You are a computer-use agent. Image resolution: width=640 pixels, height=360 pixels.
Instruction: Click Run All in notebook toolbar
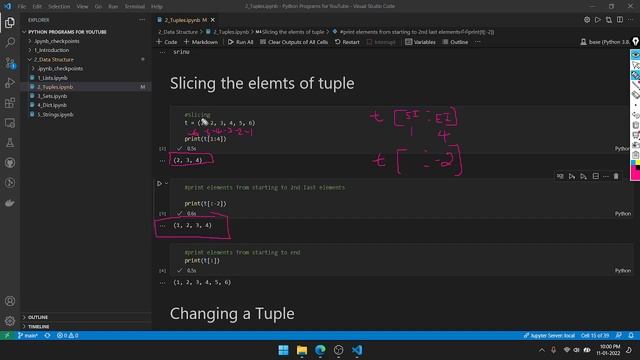[x=240, y=42]
